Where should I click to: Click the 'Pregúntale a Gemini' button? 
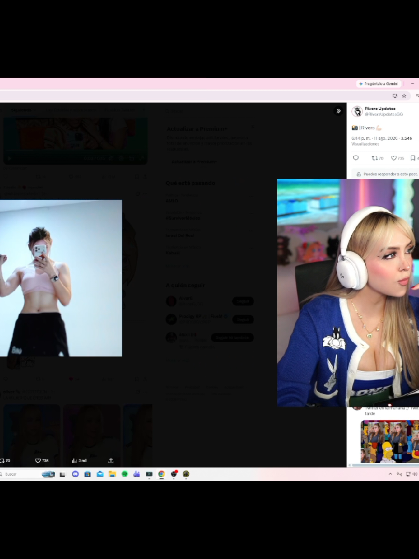pyautogui.click(x=379, y=84)
